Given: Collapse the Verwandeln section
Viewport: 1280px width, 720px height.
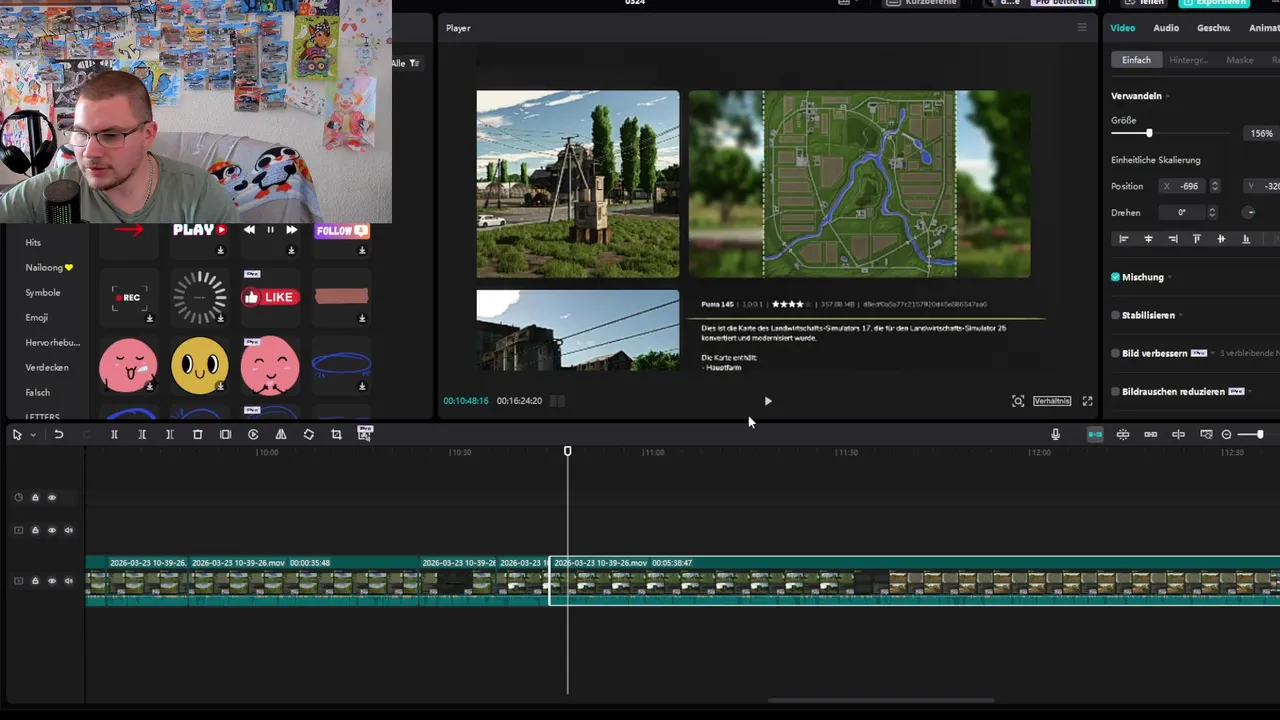Looking at the screenshot, I should click(1167, 96).
